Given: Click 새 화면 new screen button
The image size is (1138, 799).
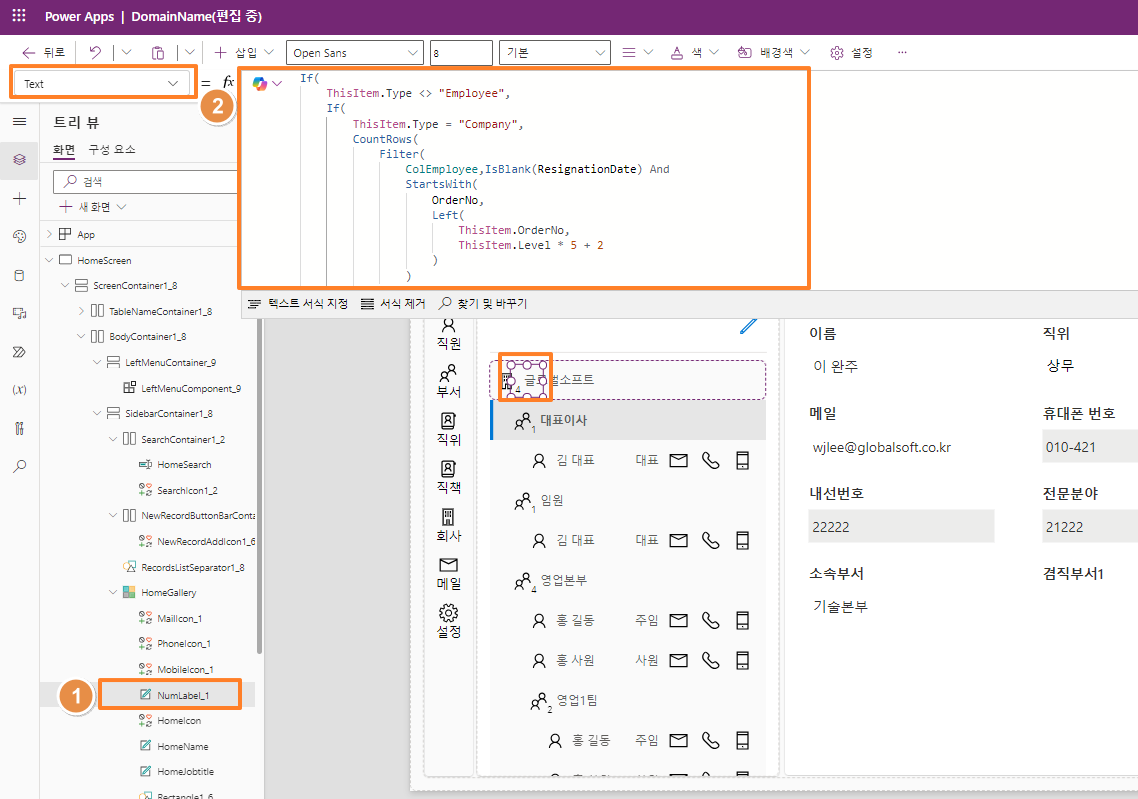Looking at the screenshot, I should tap(93, 207).
